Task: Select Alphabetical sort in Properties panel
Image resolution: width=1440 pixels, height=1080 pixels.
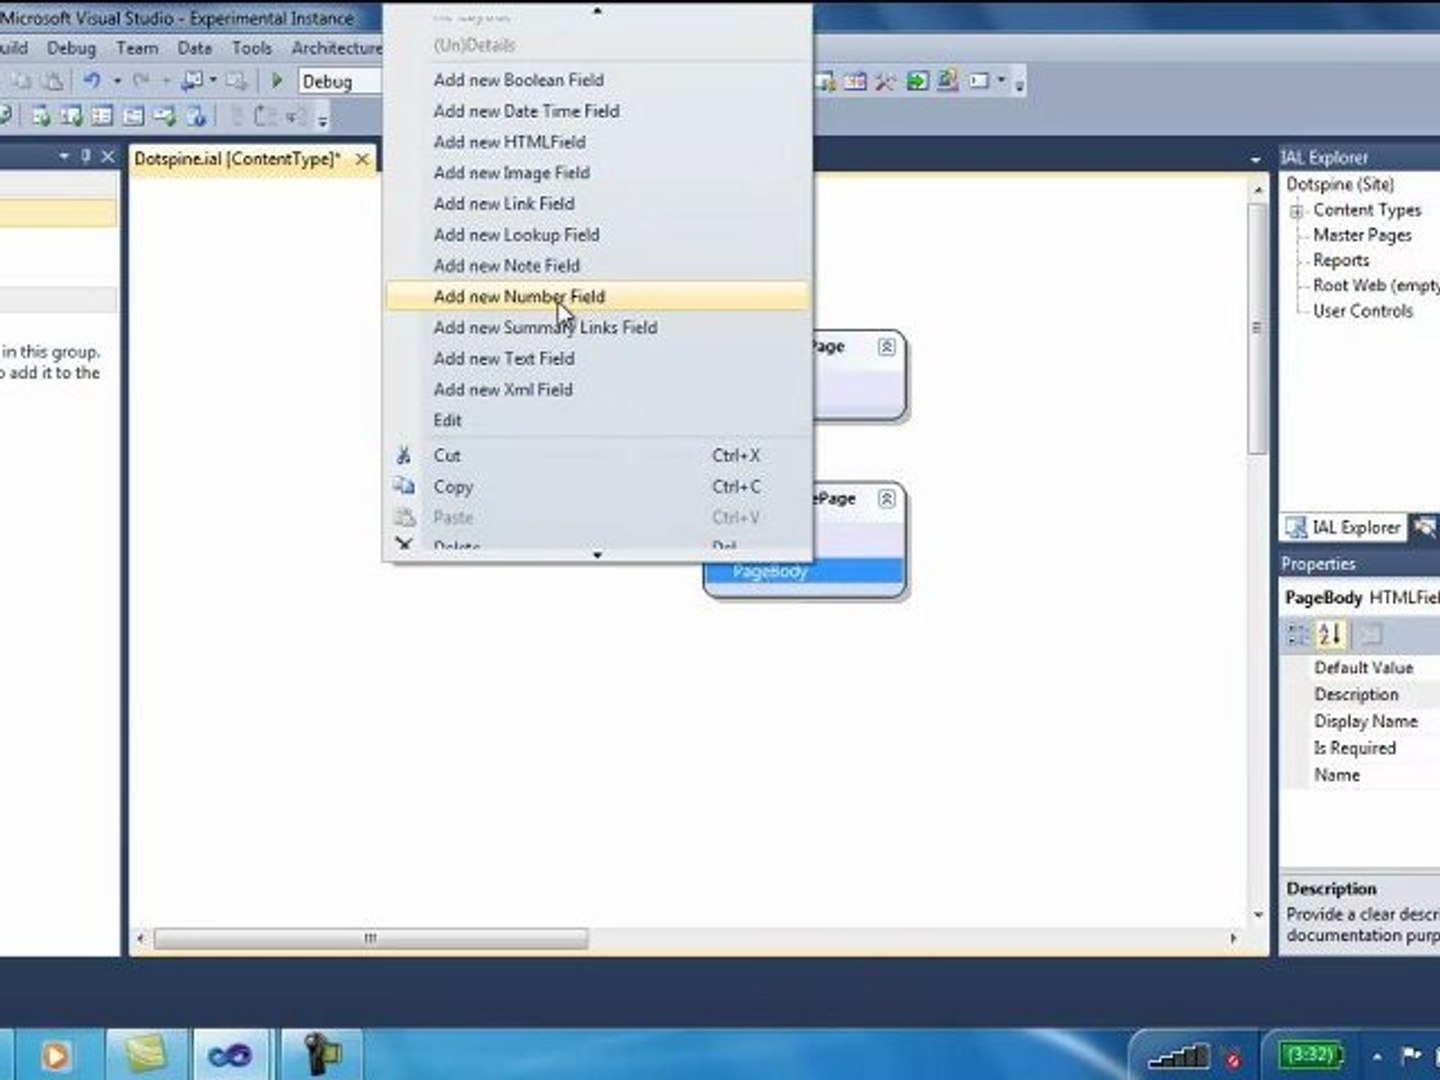Action: coord(1330,634)
